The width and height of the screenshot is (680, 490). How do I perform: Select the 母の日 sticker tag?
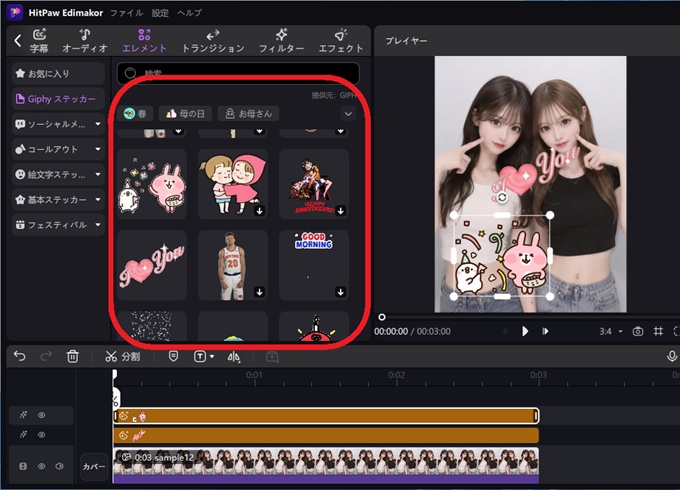tap(185, 114)
